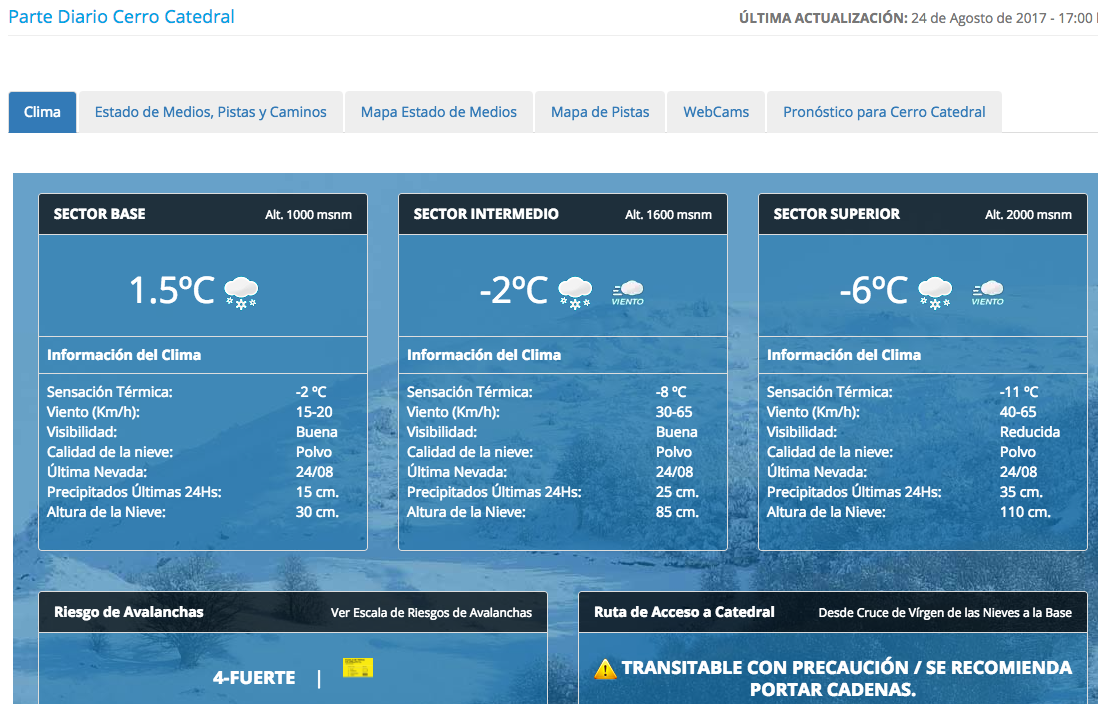Click Alt. 1600 msnm label
Screen dimensions: 1098x704
click(x=668, y=215)
